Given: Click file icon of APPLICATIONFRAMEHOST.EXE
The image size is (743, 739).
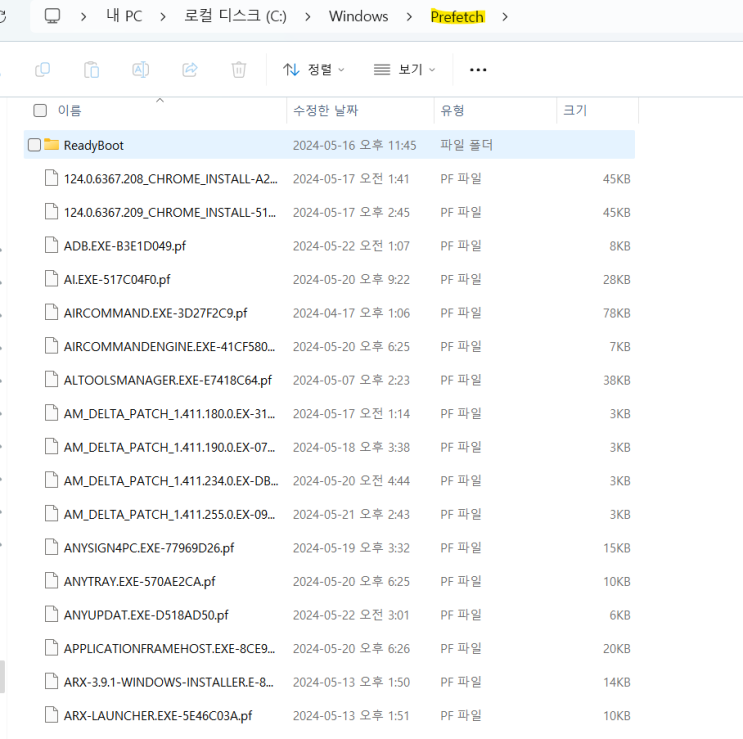Looking at the screenshot, I should tap(52, 648).
